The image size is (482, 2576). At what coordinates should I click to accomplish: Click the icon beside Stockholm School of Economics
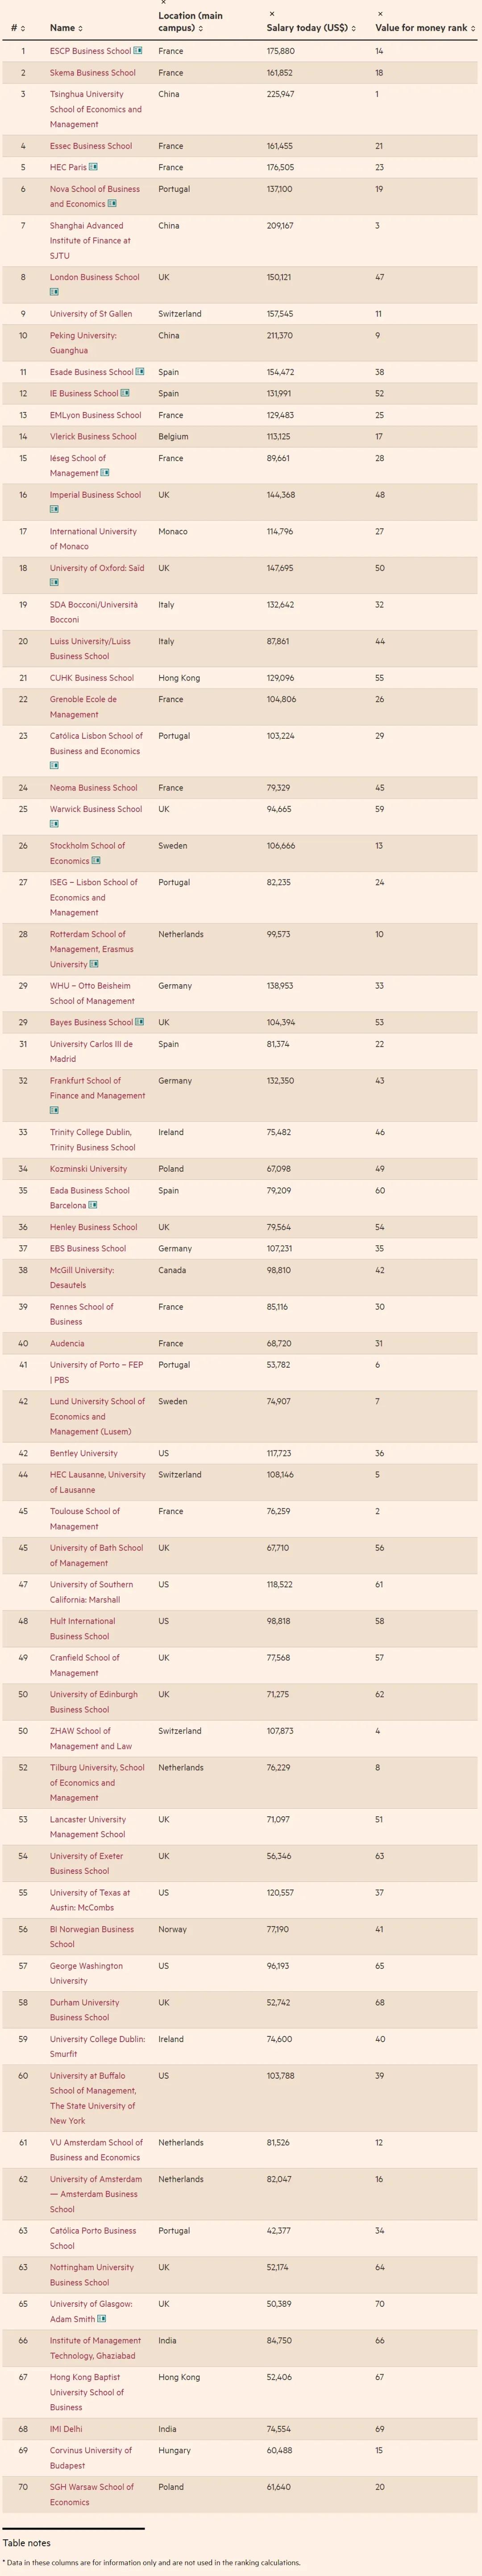pyautogui.click(x=96, y=860)
